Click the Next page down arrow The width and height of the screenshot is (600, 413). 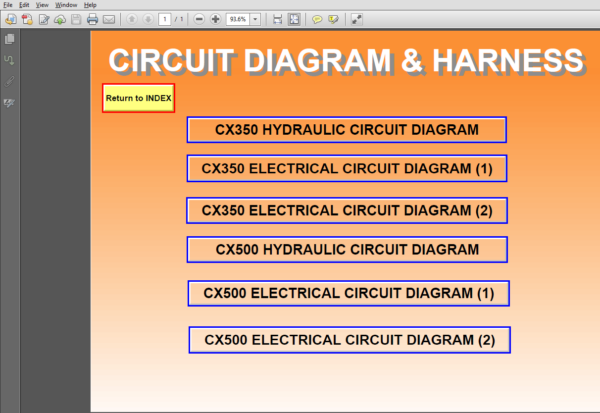[x=148, y=19]
